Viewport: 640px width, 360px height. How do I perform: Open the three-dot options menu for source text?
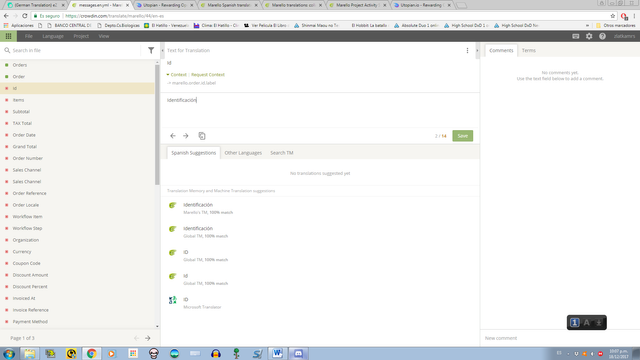click(x=467, y=51)
